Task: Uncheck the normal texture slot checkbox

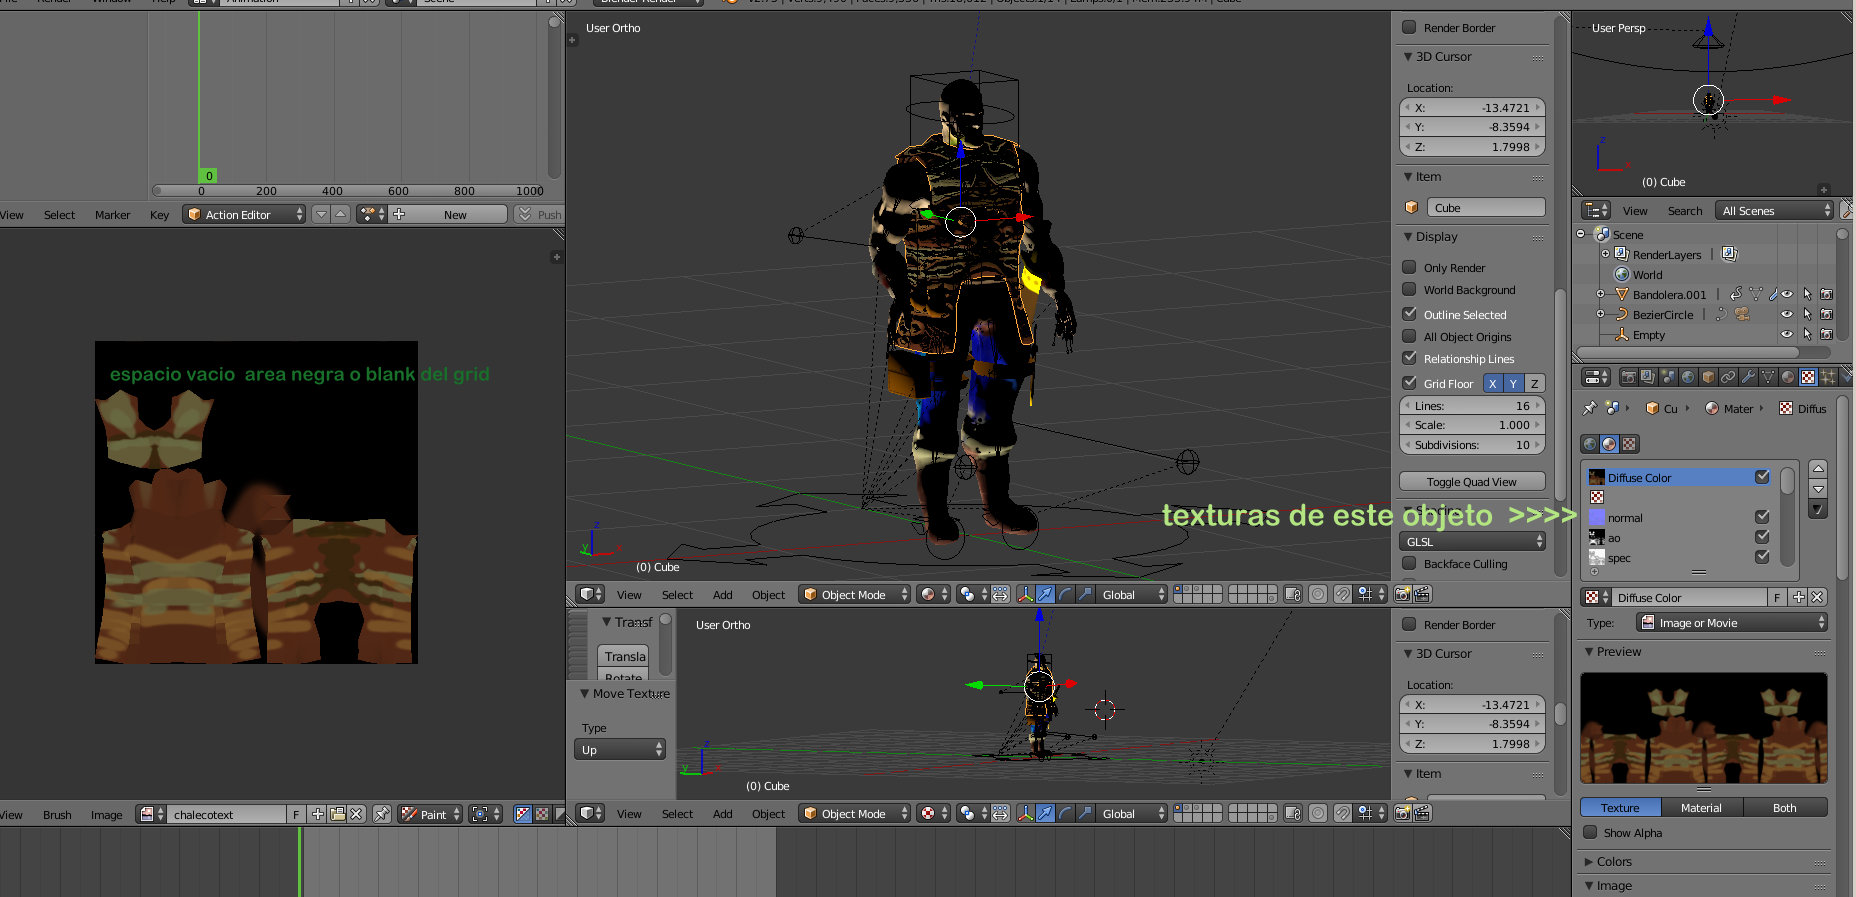Action: [x=1762, y=517]
